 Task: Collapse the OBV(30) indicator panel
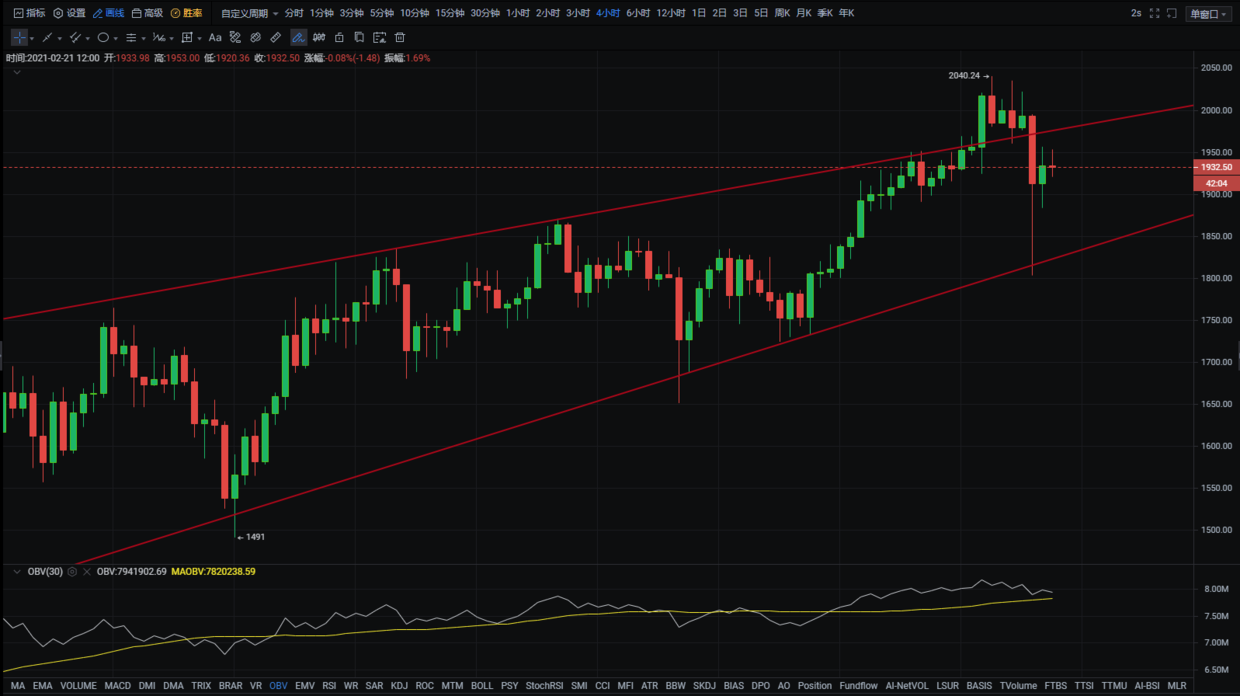[16, 572]
